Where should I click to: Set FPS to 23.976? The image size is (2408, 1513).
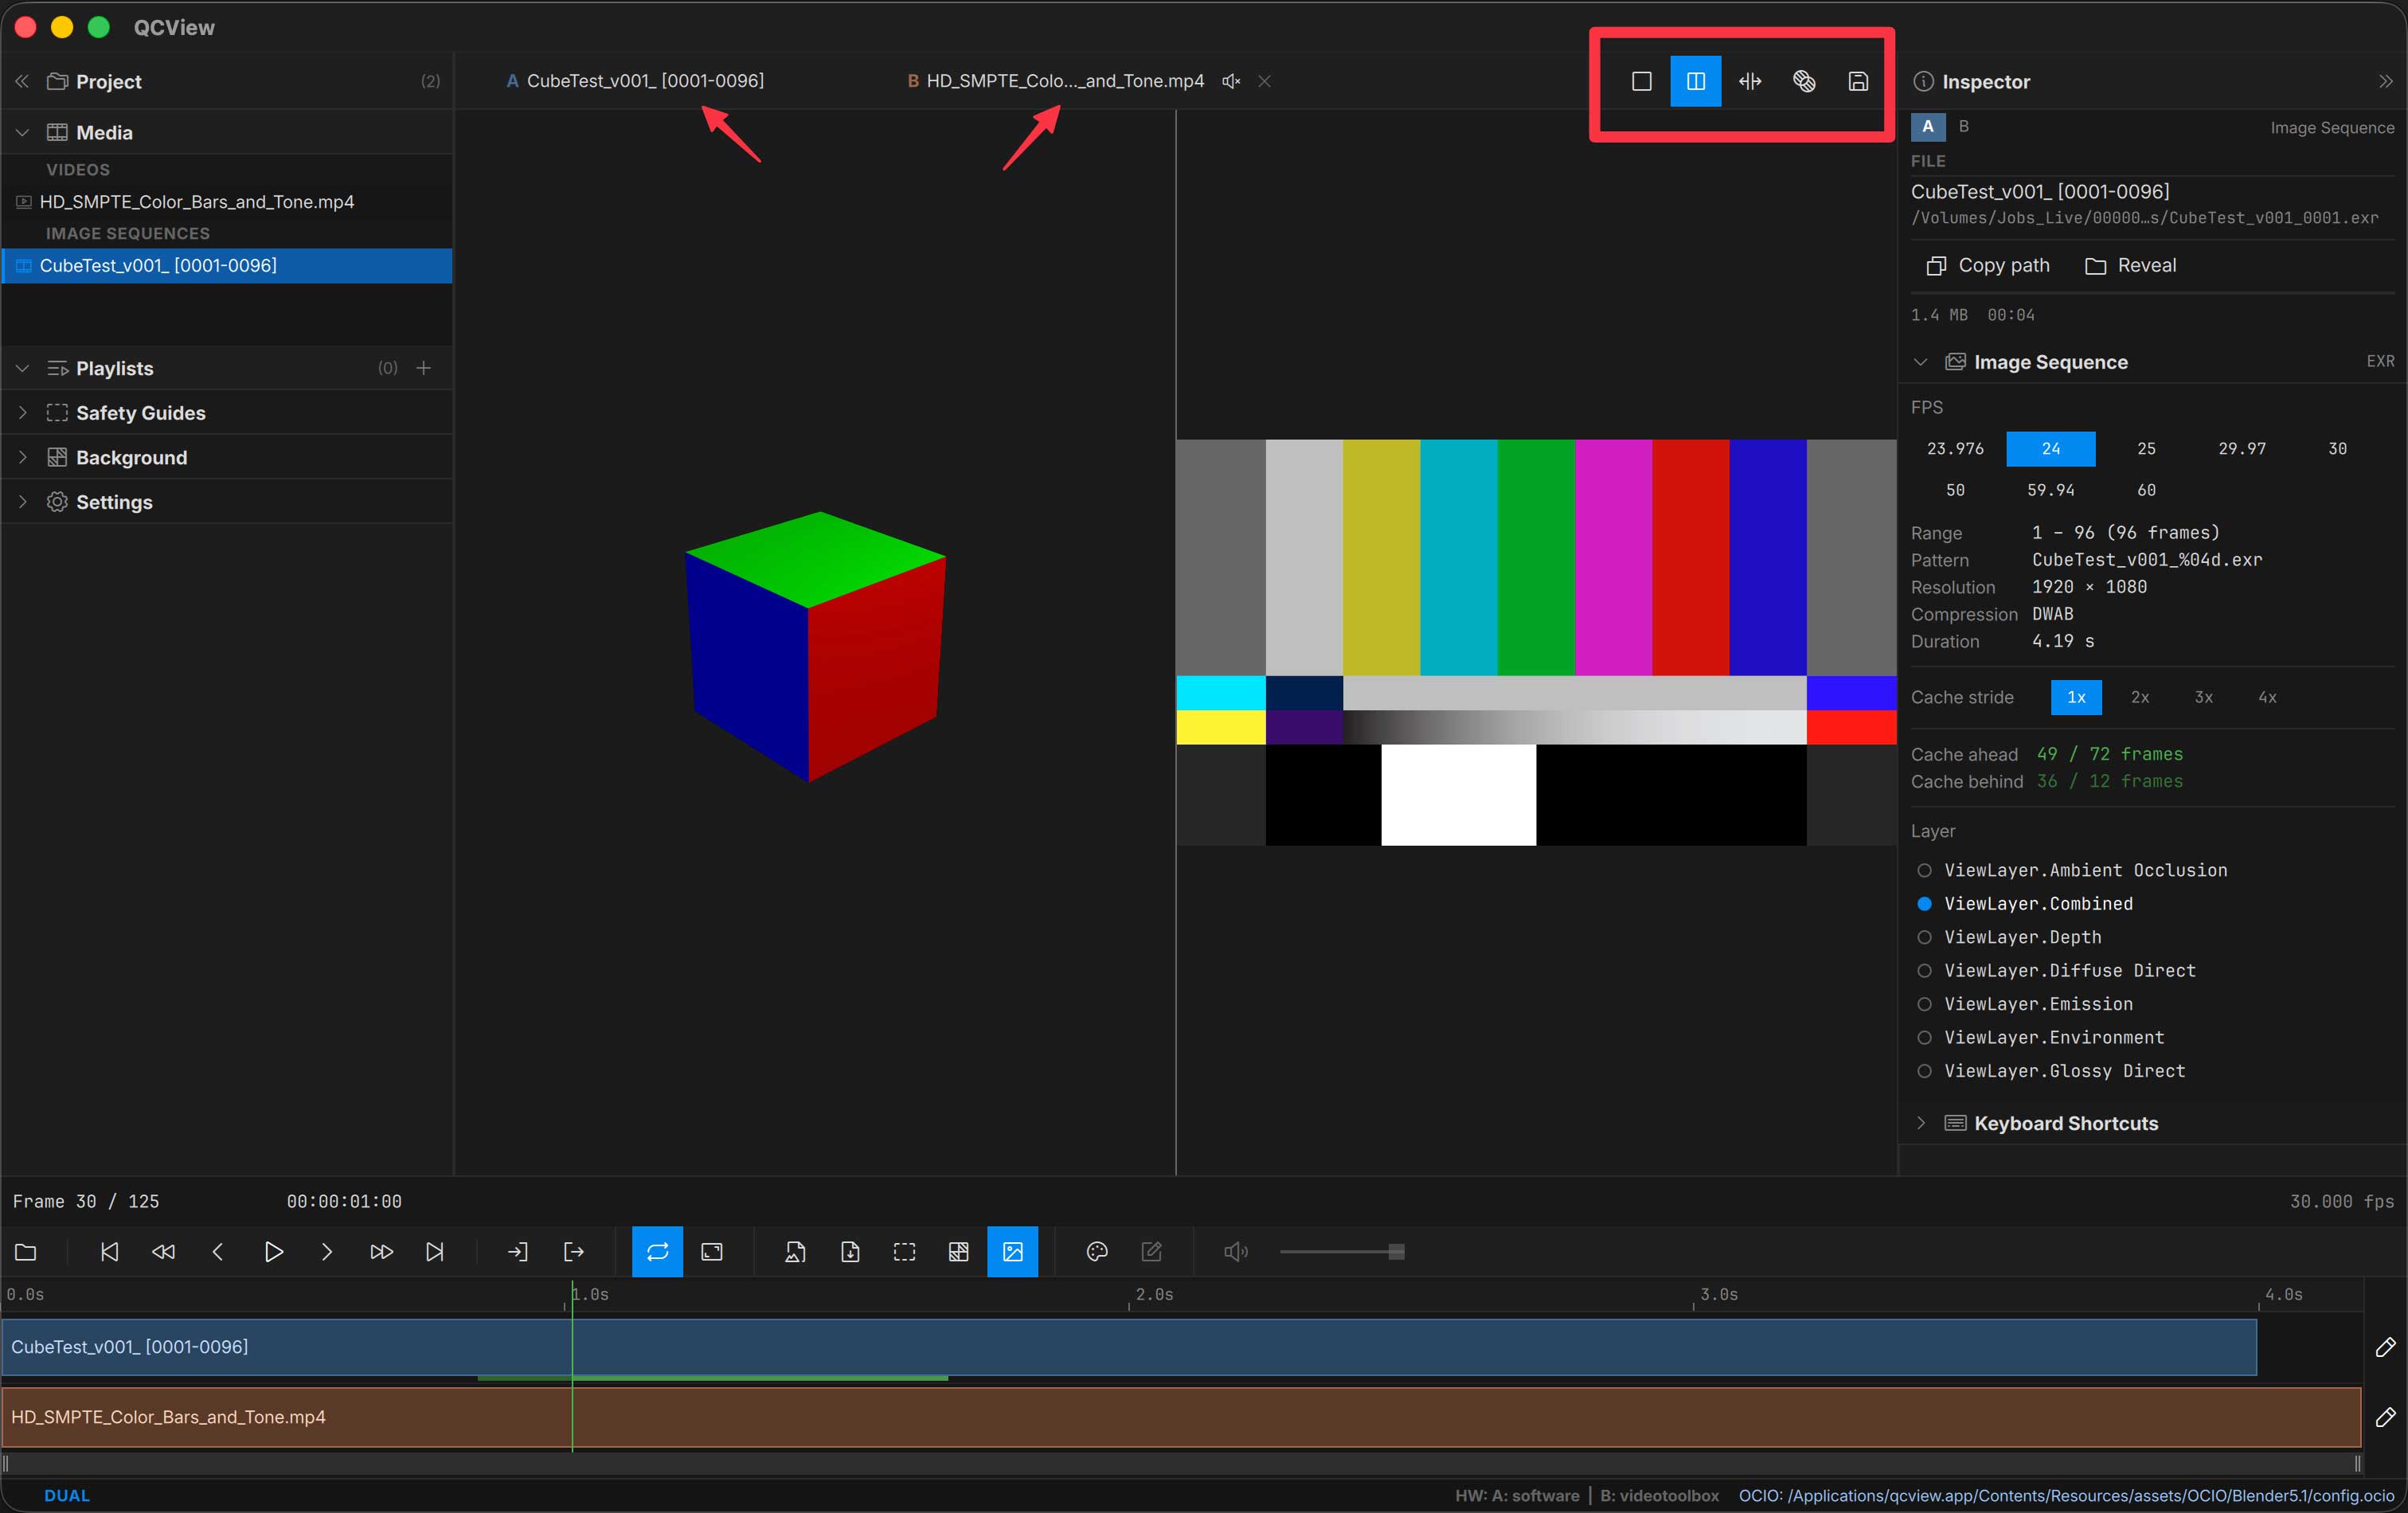click(x=1955, y=448)
